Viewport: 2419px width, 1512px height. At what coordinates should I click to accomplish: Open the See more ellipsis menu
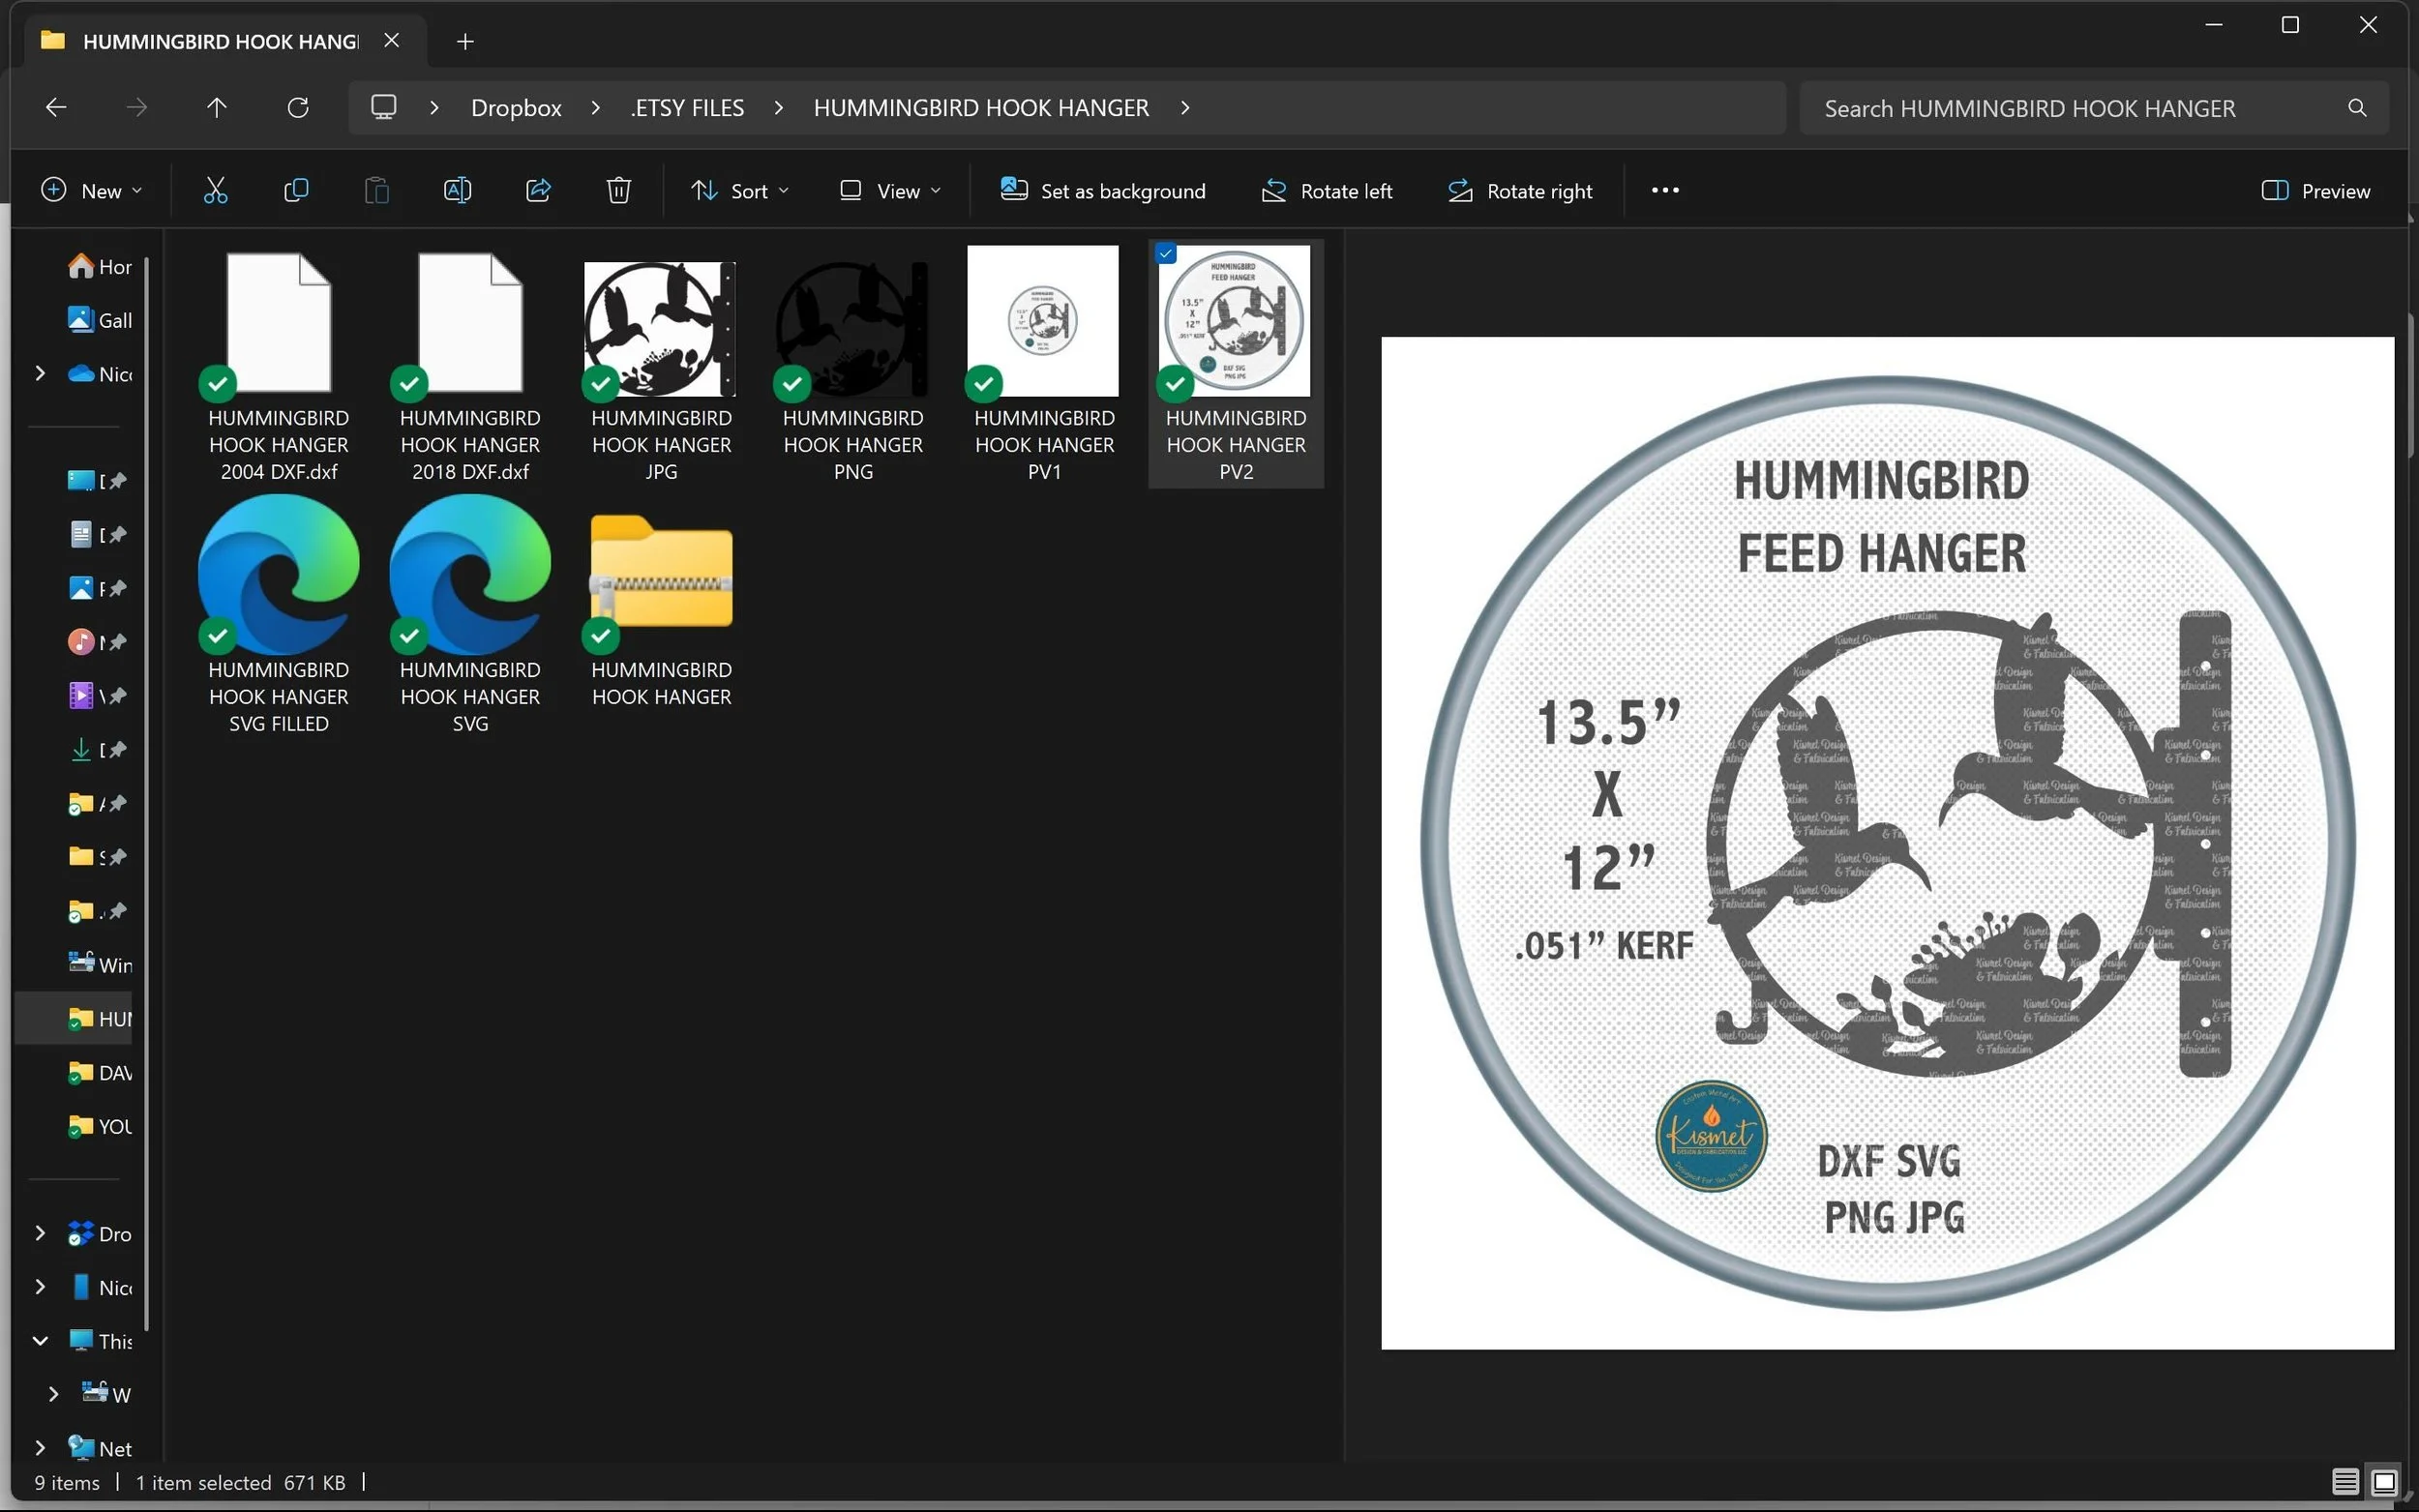[x=1665, y=190]
